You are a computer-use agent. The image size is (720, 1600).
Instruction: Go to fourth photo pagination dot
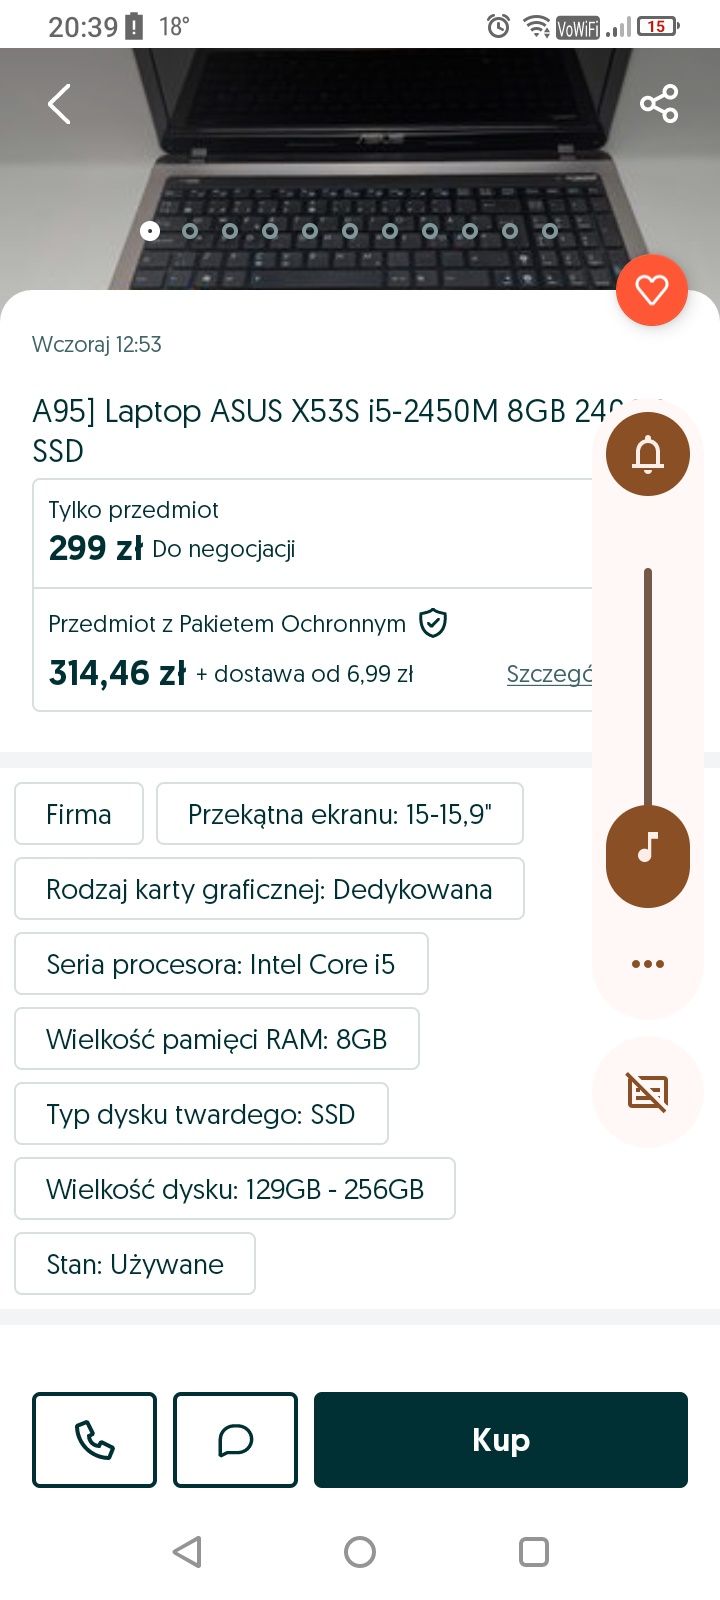[270, 231]
